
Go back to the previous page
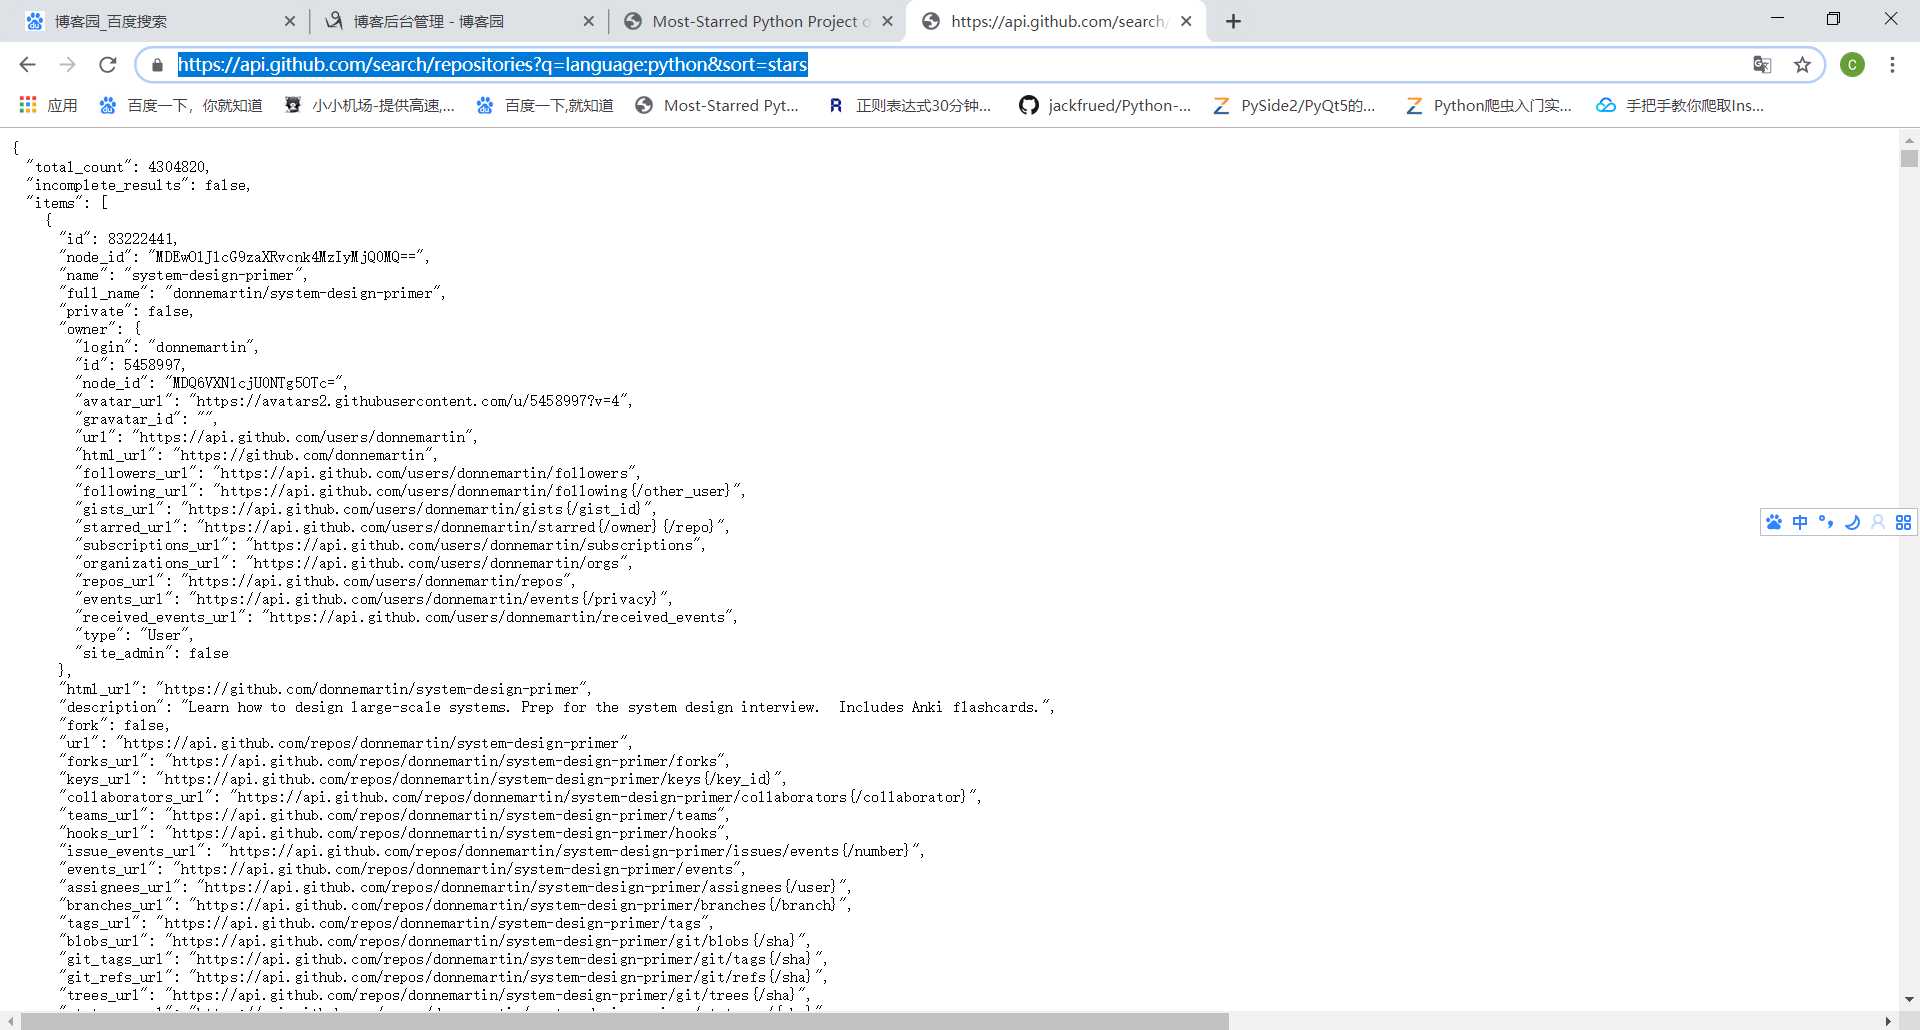27,65
